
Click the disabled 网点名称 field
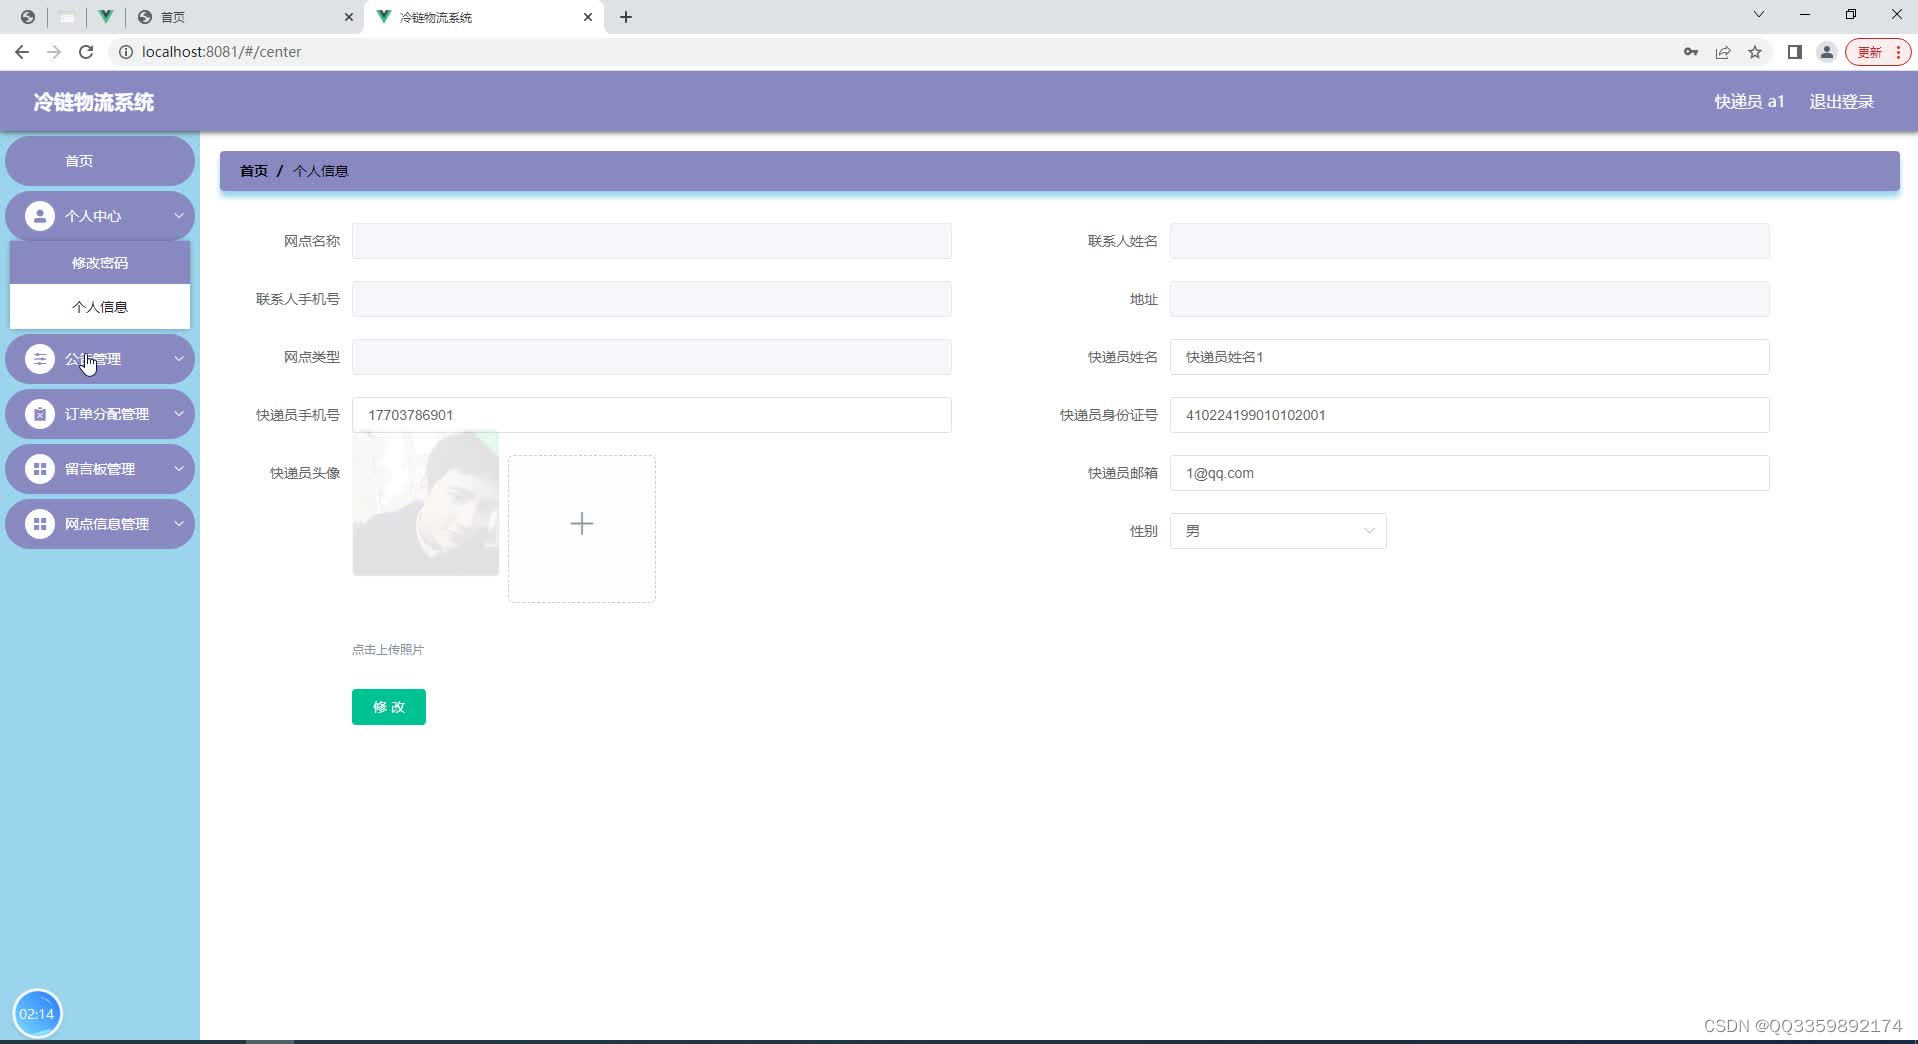(652, 241)
